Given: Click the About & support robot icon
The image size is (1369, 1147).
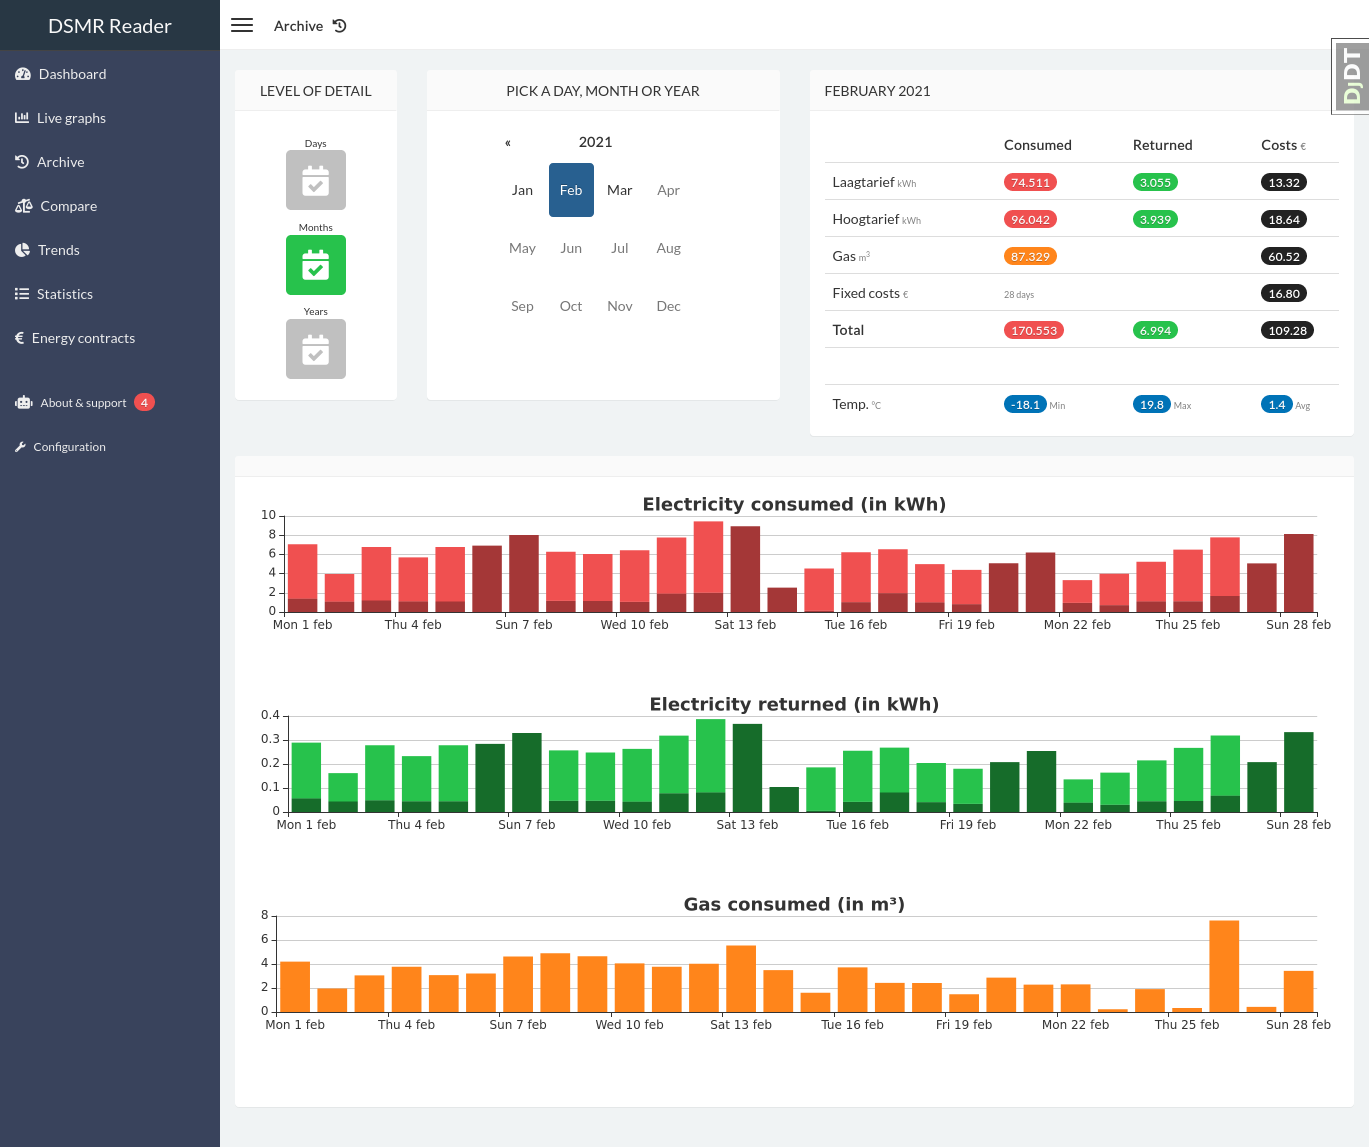Looking at the screenshot, I should (24, 403).
